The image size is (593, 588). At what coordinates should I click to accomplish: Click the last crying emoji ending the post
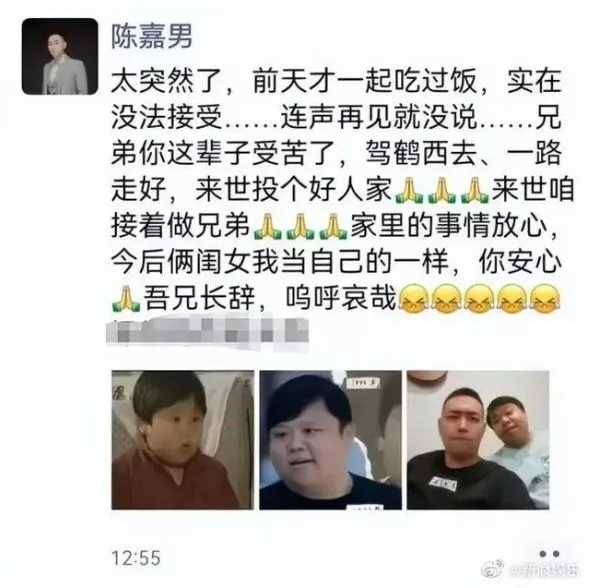pyautogui.click(x=545, y=299)
